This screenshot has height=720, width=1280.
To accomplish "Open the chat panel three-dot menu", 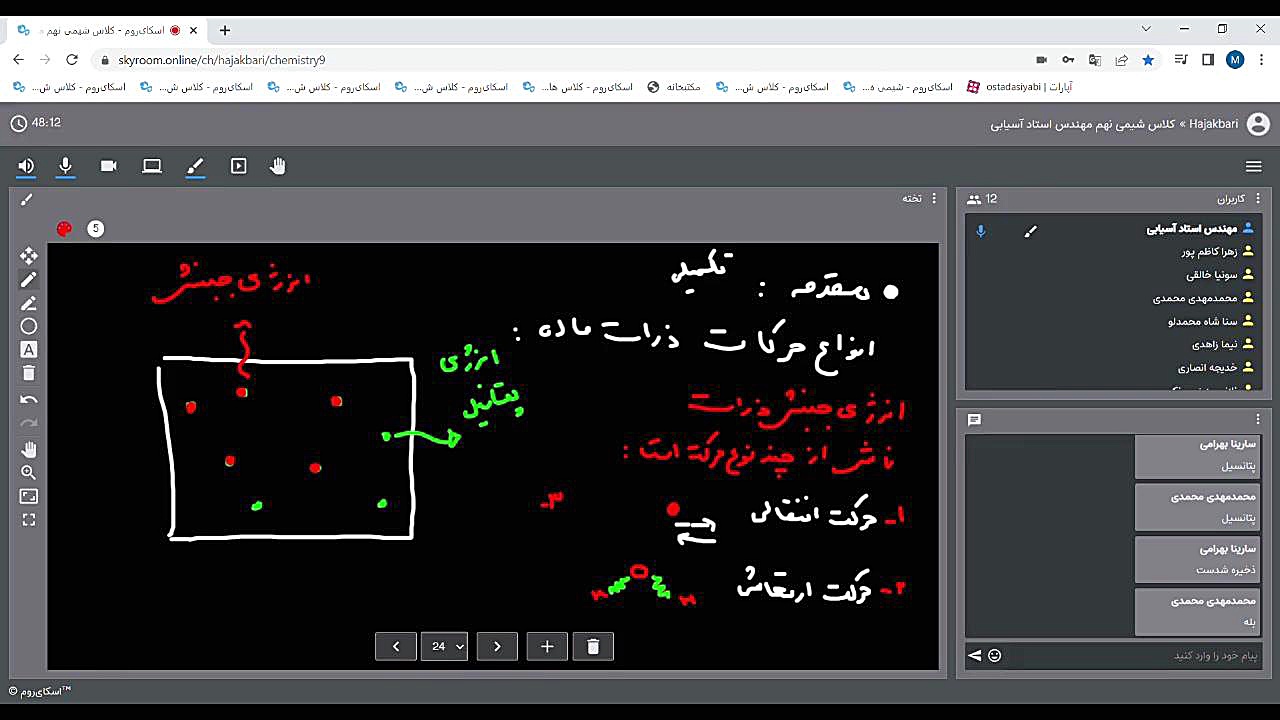I will point(1258,419).
